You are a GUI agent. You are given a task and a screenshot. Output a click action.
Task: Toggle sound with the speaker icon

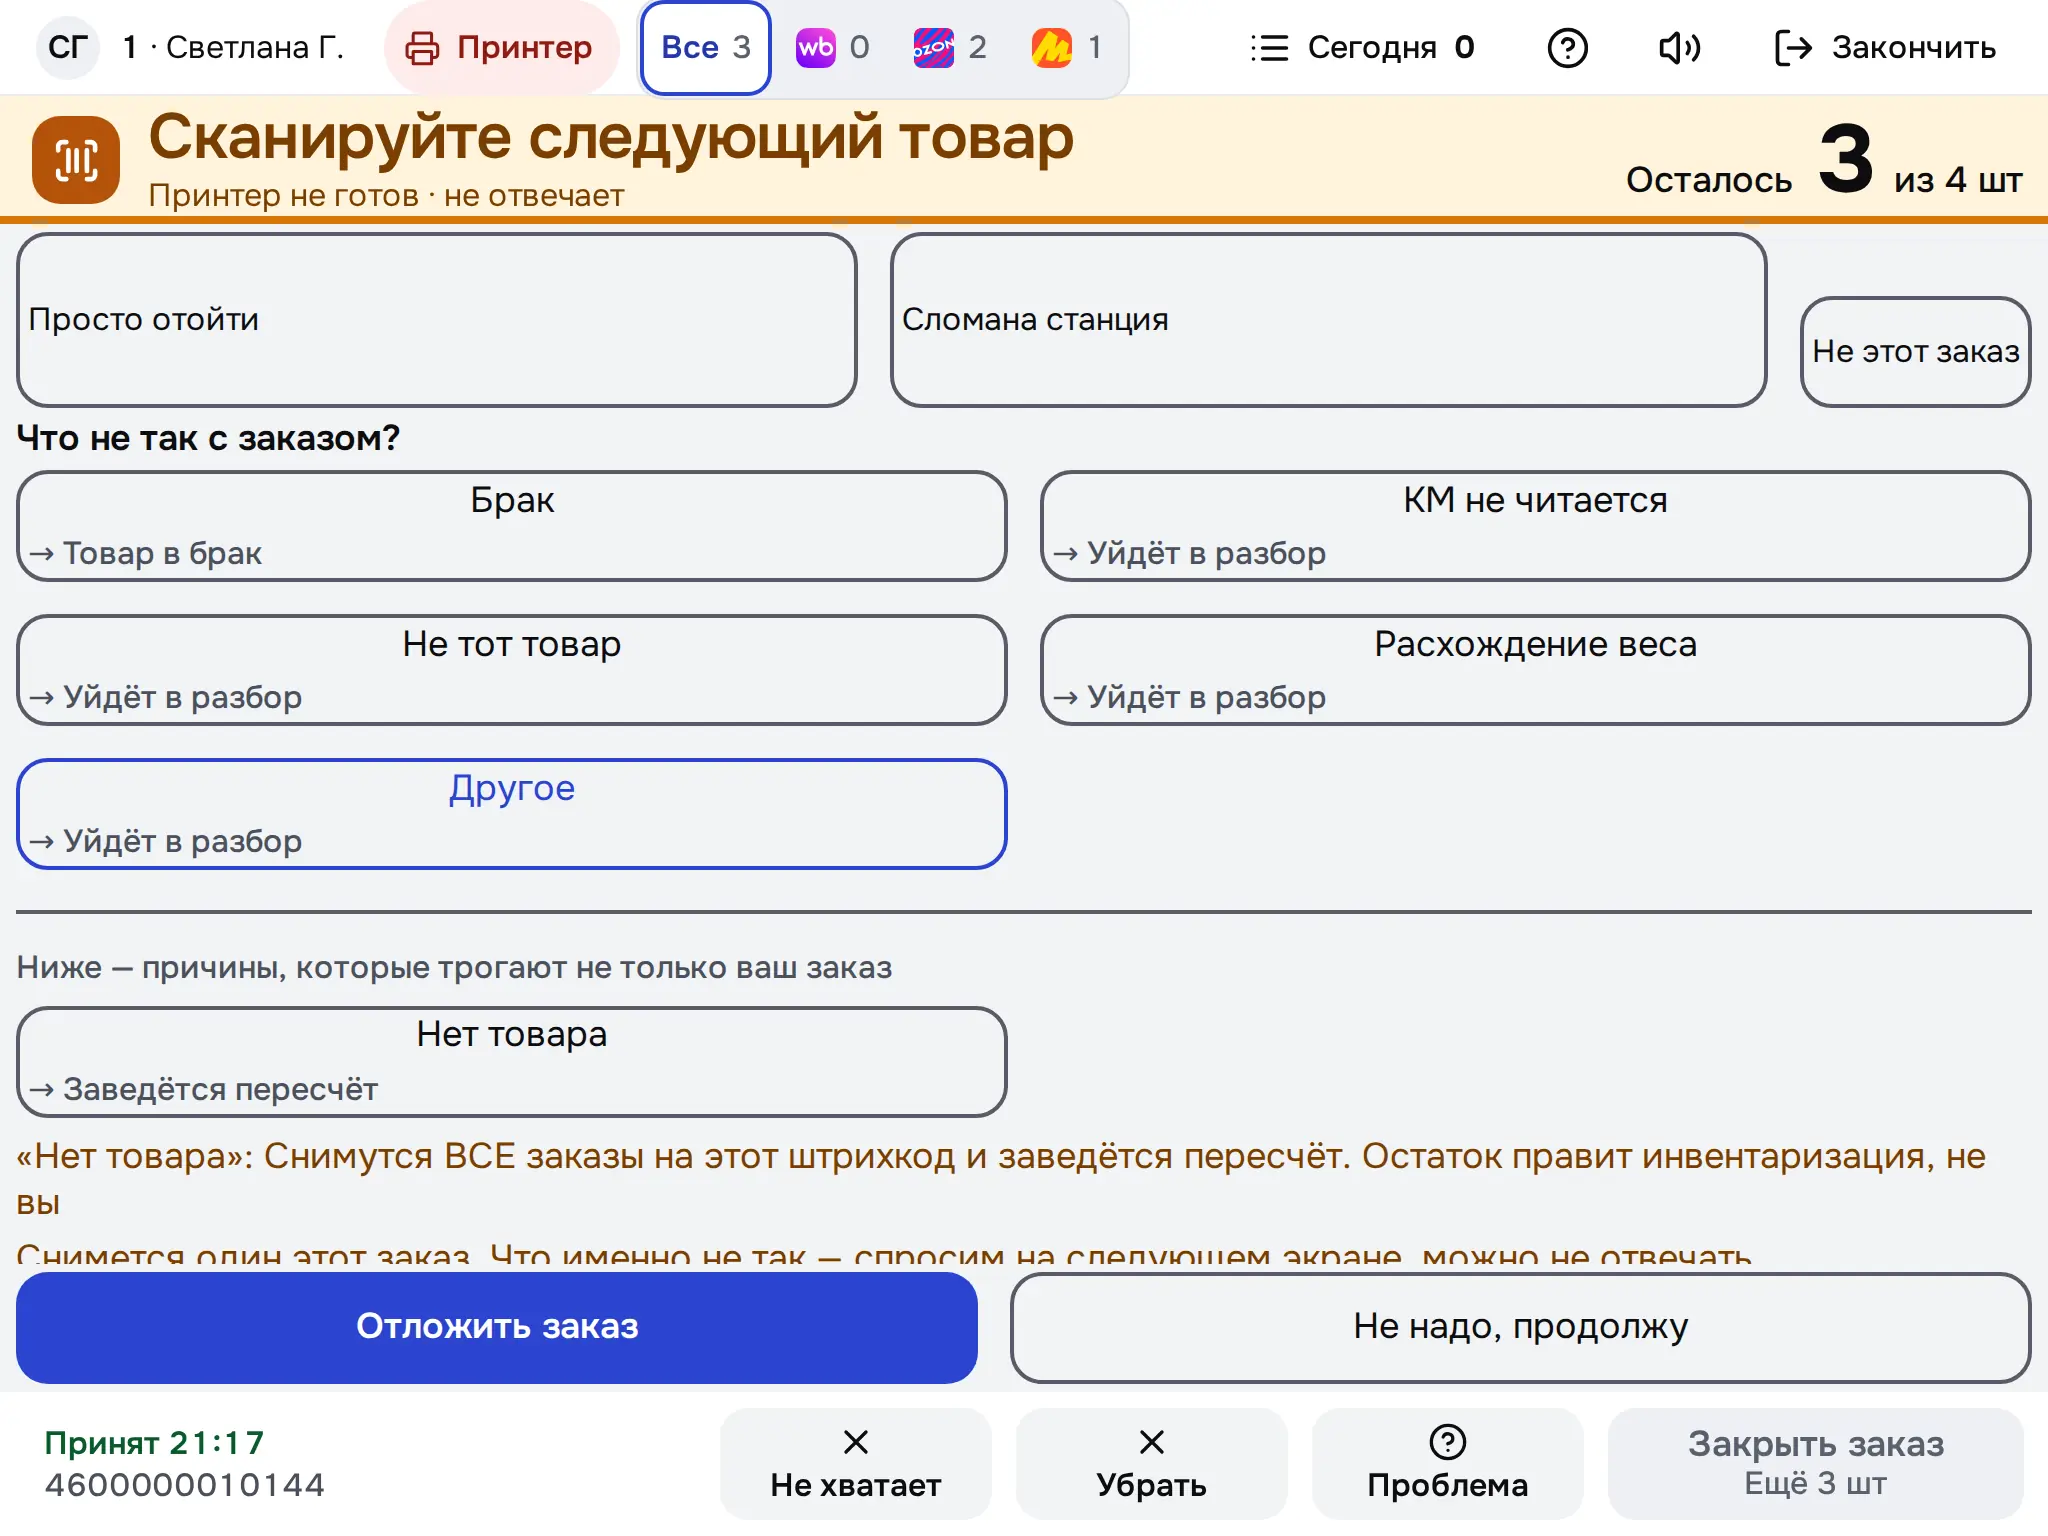pos(1679,47)
